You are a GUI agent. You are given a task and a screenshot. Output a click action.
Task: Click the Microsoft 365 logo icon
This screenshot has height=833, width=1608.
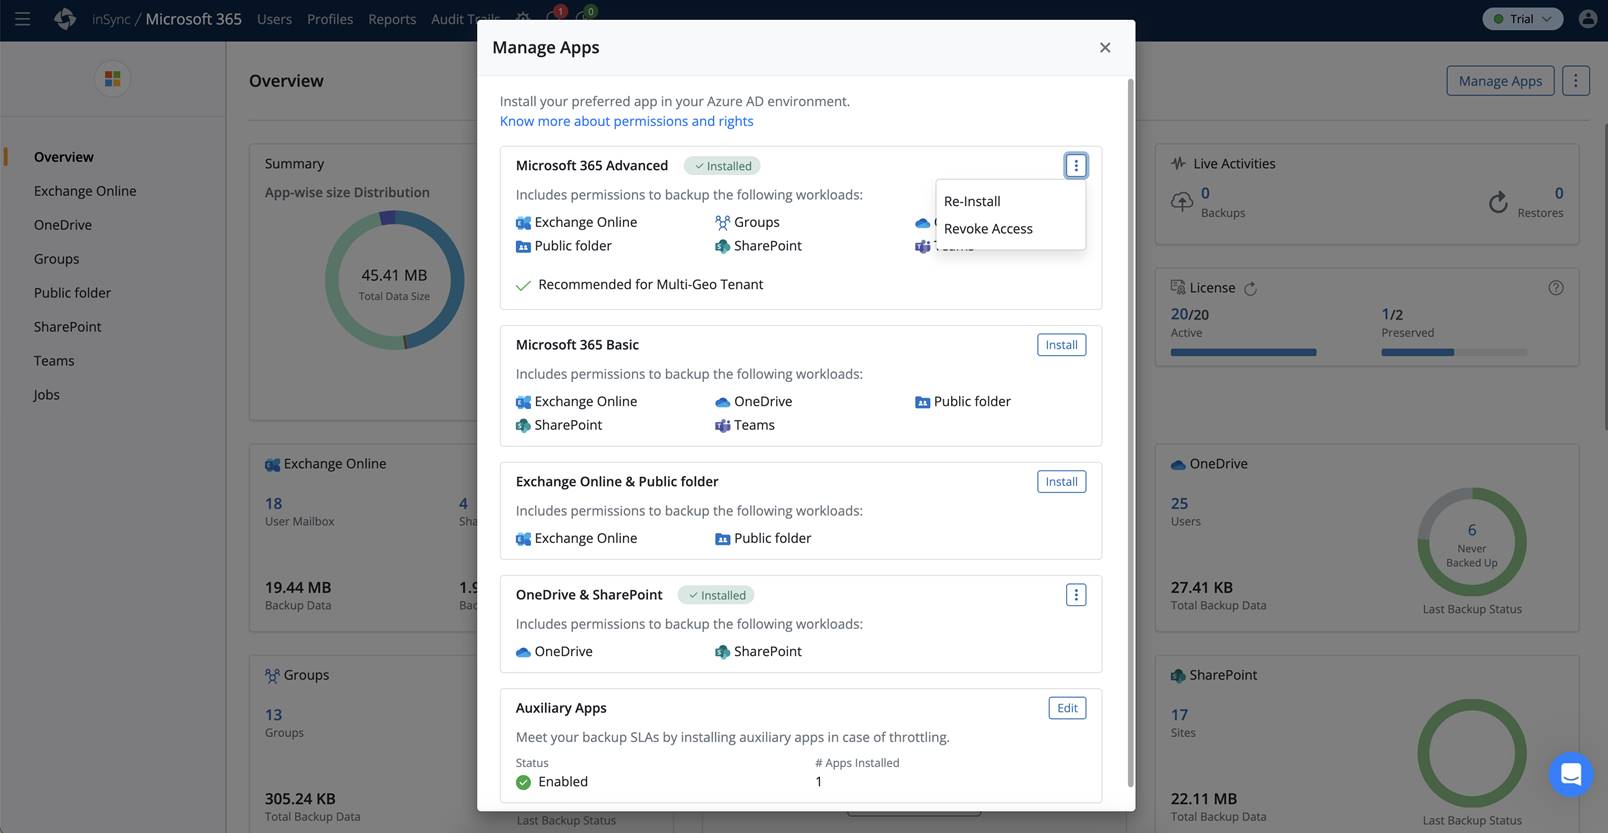pyautogui.click(x=112, y=78)
